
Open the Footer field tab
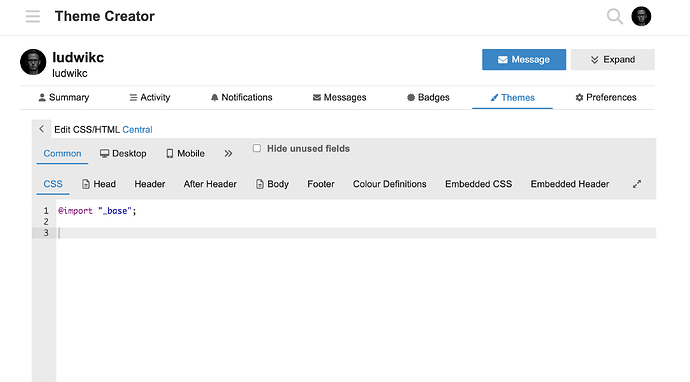coord(321,184)
